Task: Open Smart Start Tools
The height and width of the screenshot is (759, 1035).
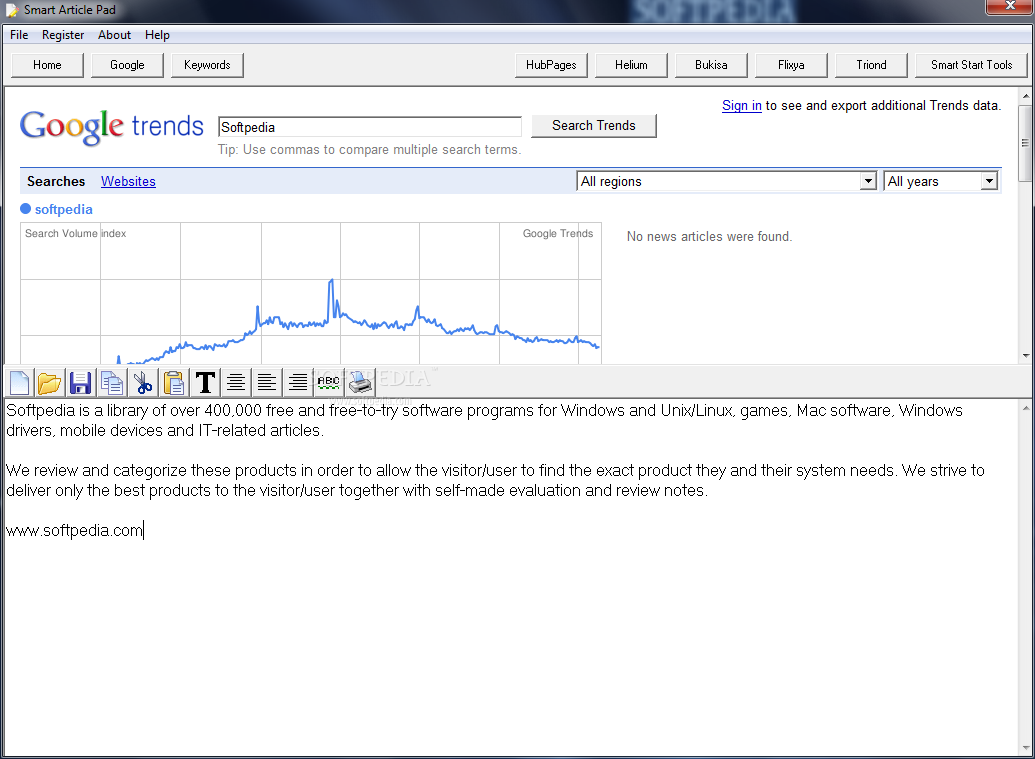Action: point(971,65)
